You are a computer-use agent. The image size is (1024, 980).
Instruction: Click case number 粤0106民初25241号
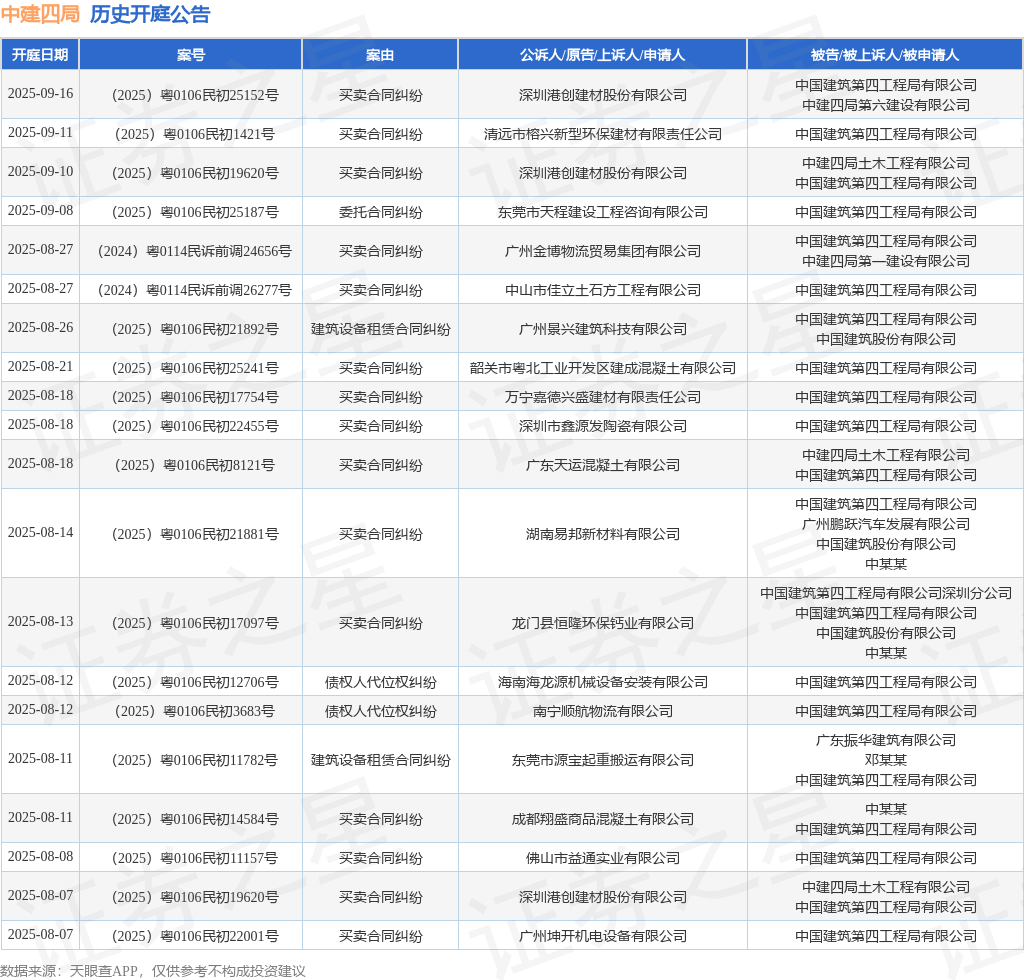[195, 368]
